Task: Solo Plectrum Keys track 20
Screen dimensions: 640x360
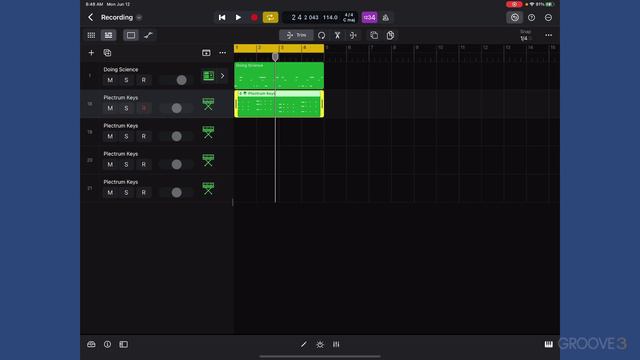Action: [126, 164]
